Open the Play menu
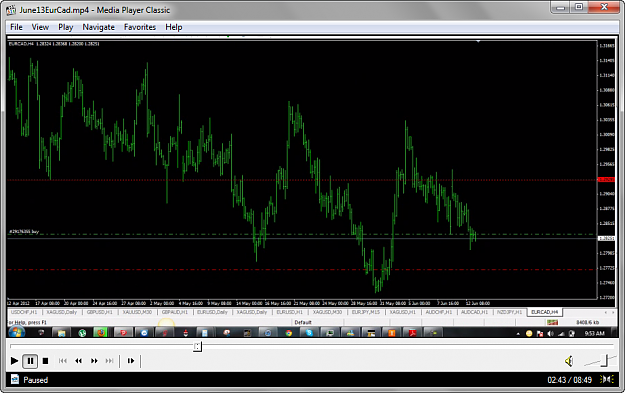The height and width of the screenshot is (393, 625). tap(66, 27)
